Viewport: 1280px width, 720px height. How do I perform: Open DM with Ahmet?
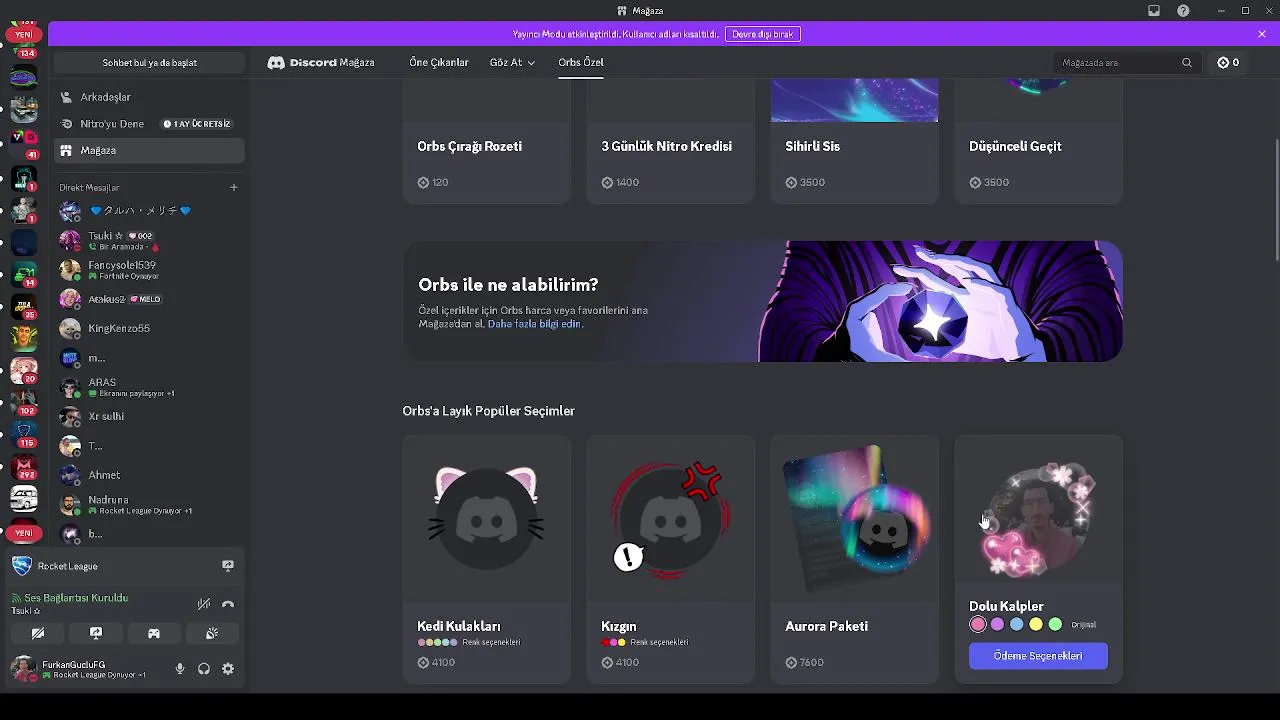pyautogui.click(x=149, y=475)
